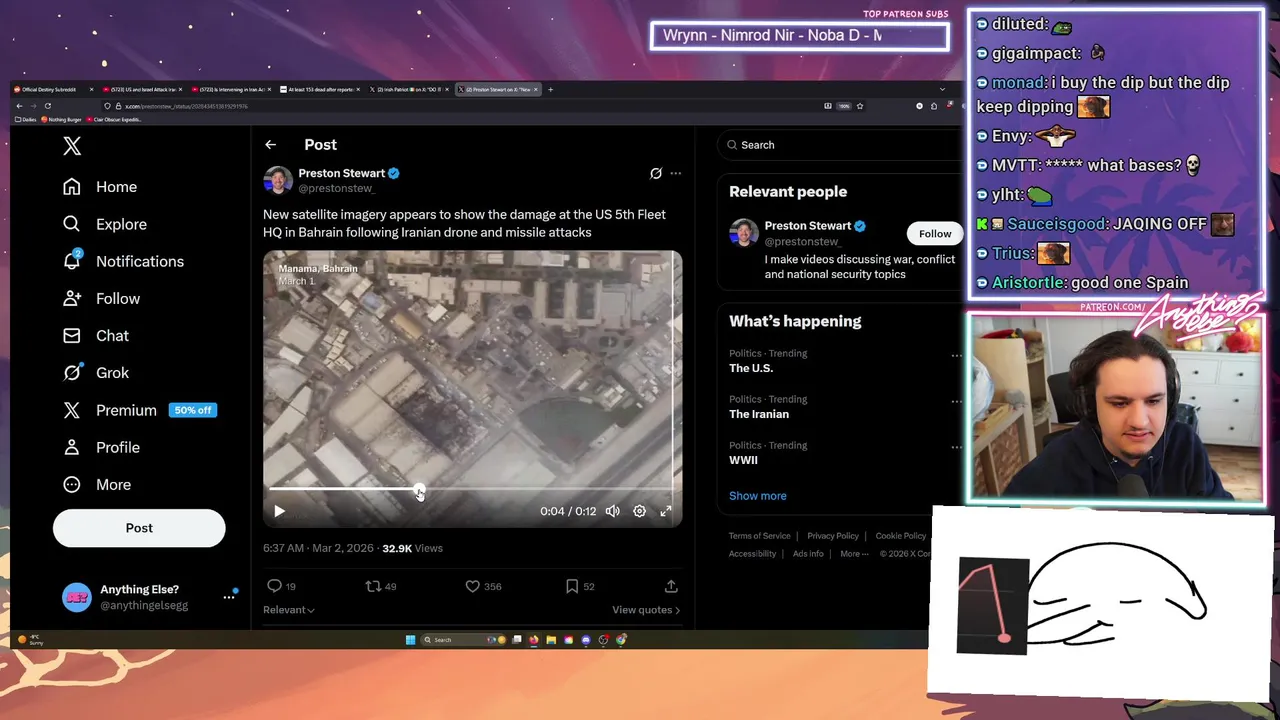Expand the footer More dropdown
Screen dimensions: 1280x720
point(853,554)
